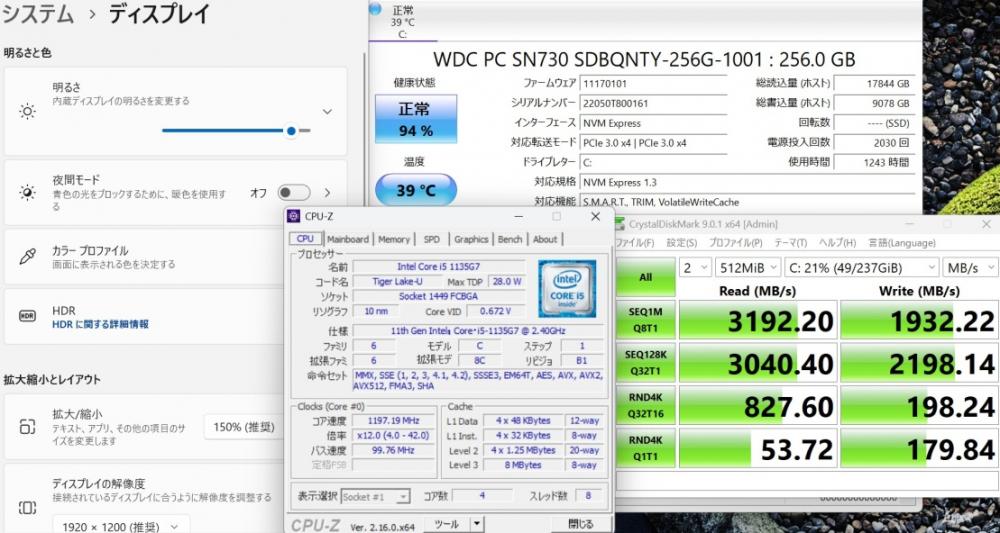Viewport: 1000px width, 533px height.
Task: Click the firmware field 11170101
Action: (x=653, y=83)
